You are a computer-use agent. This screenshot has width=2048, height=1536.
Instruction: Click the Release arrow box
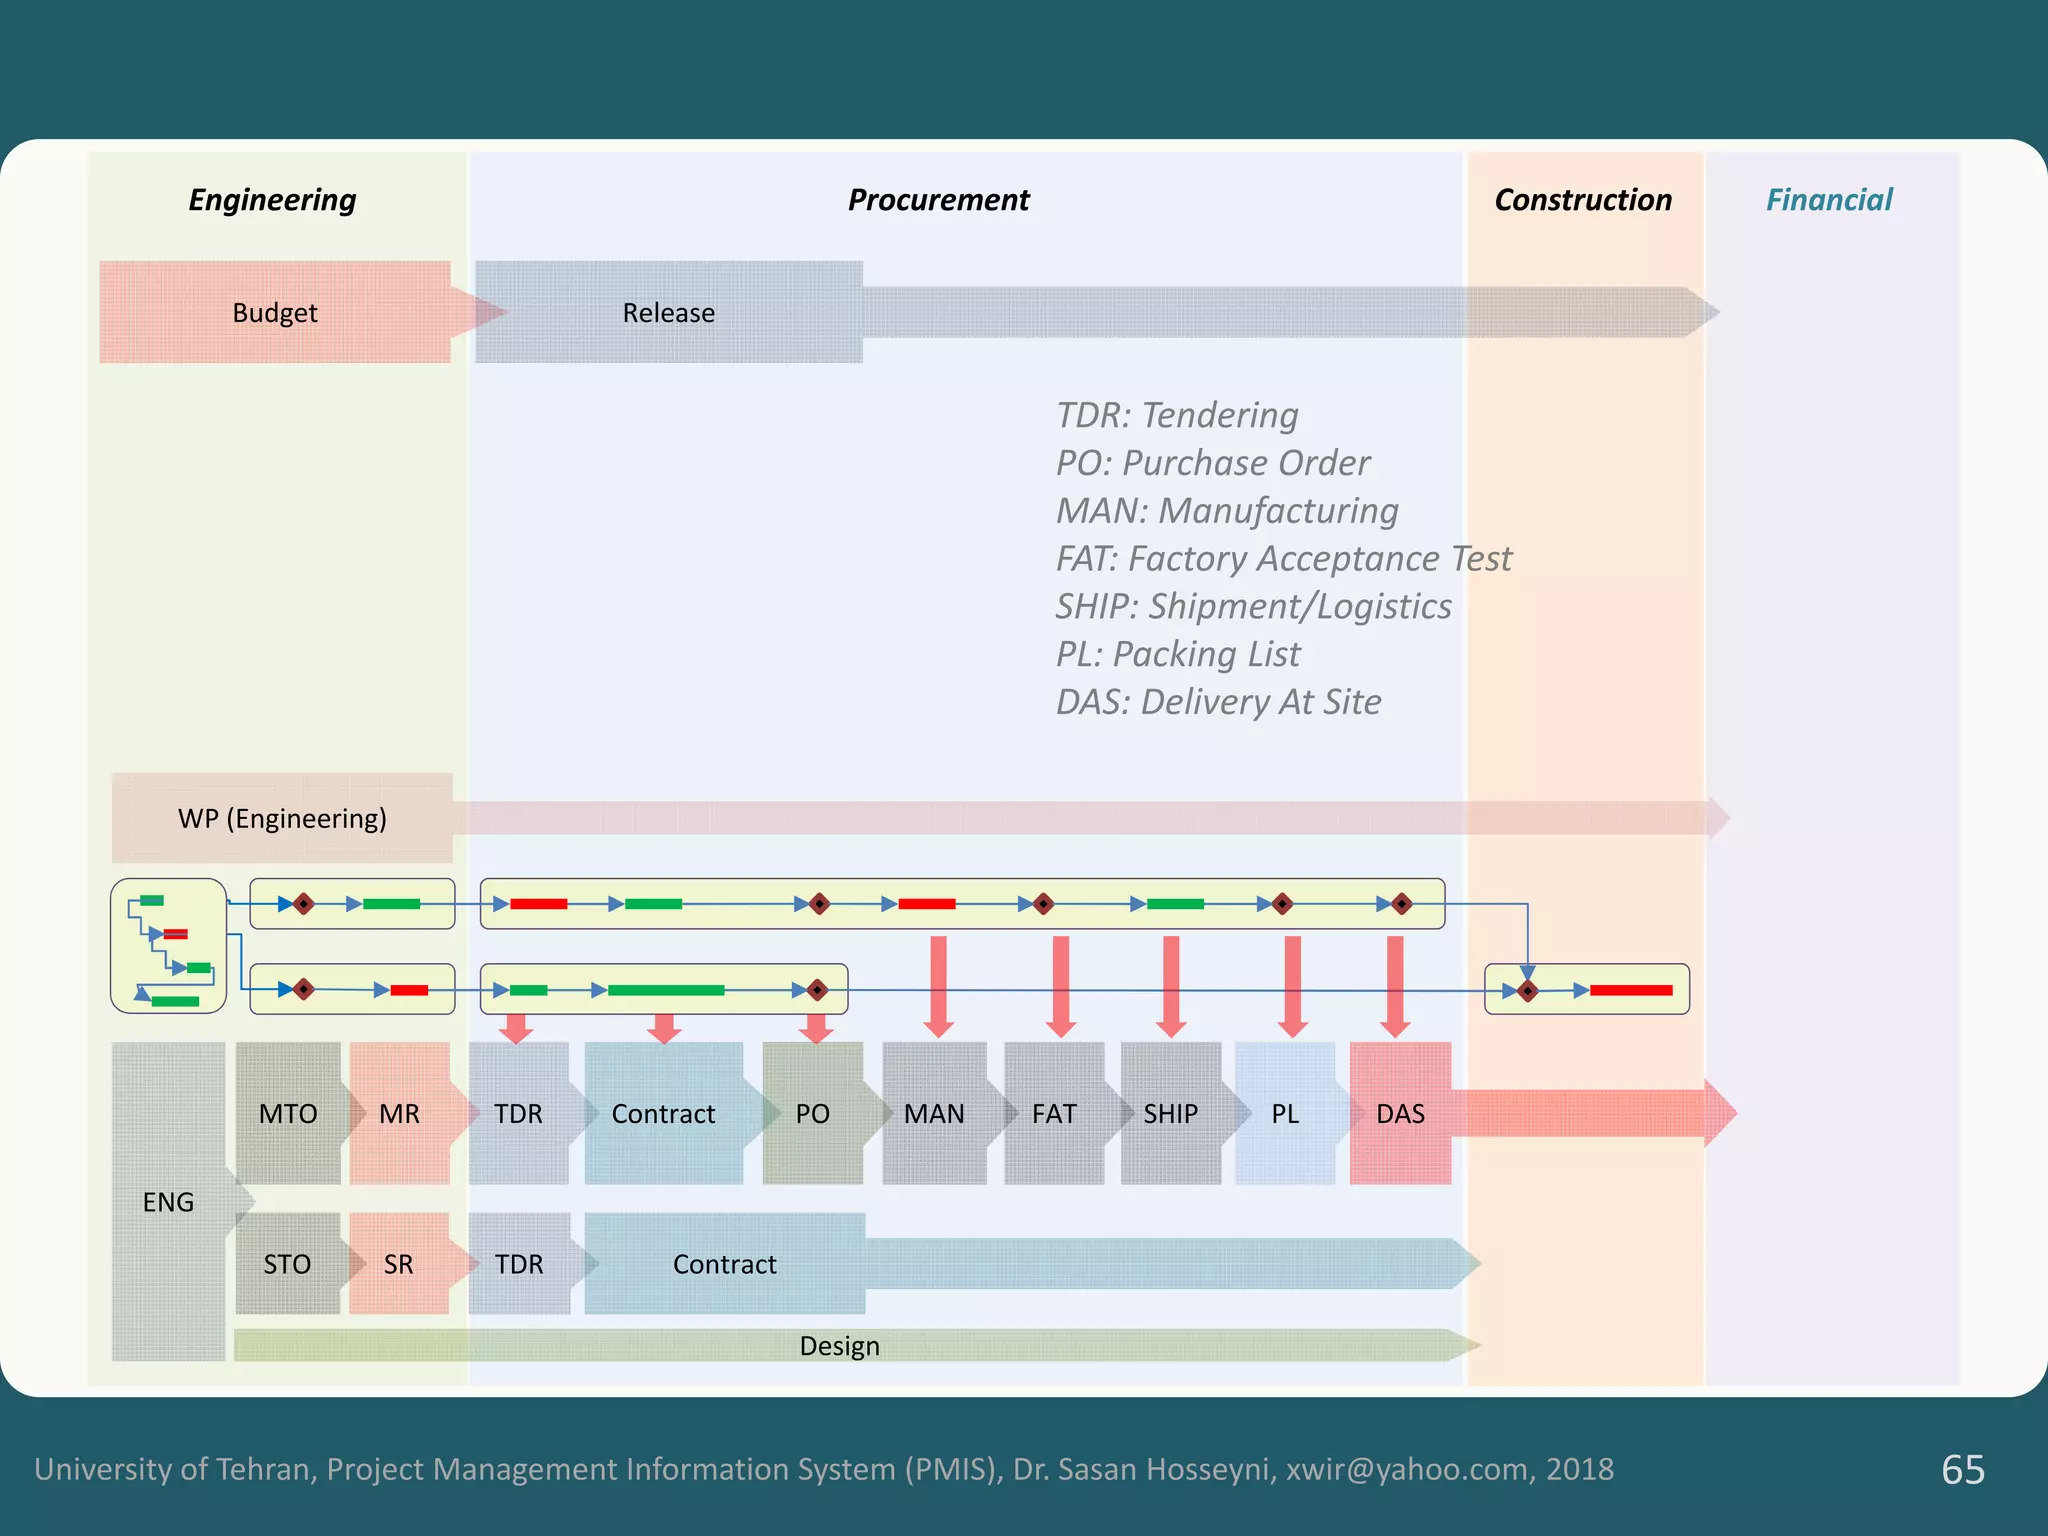668,312
